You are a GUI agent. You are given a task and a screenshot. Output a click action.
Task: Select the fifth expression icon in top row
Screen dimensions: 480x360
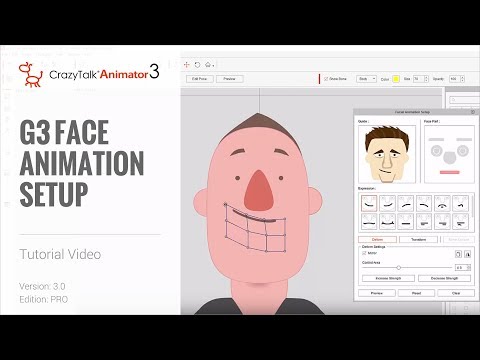[442, 203]
